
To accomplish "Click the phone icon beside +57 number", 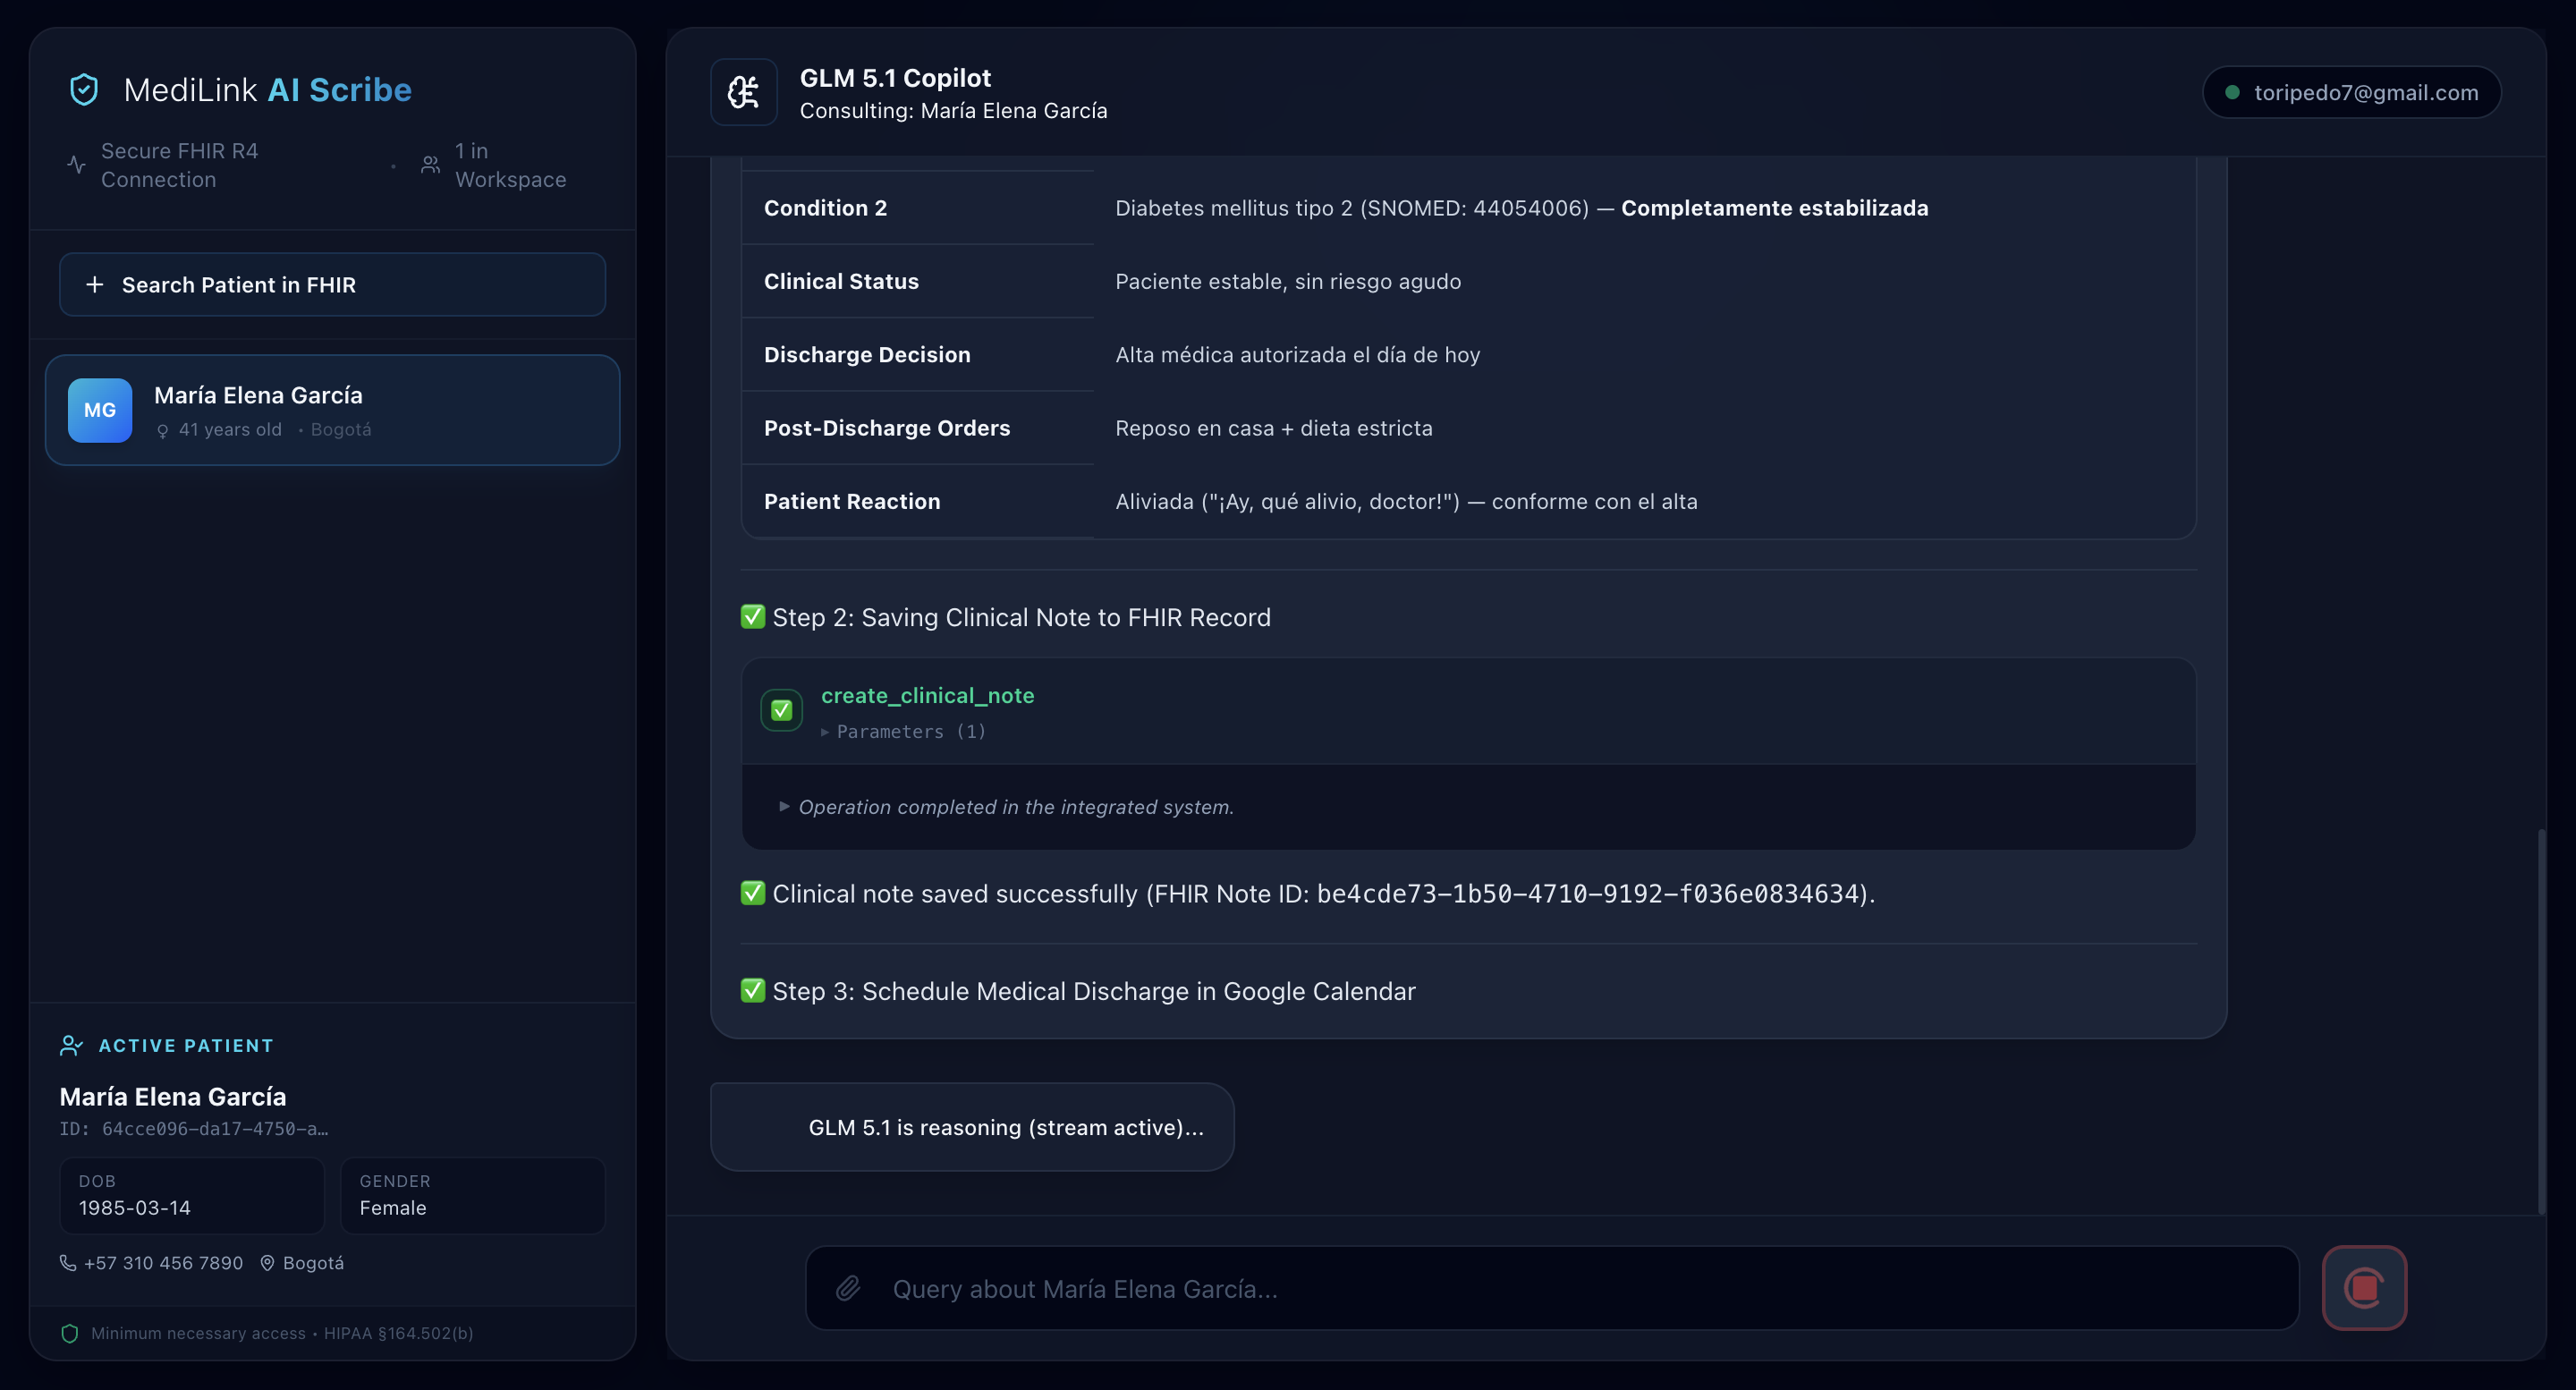I will pos(68,1263).
